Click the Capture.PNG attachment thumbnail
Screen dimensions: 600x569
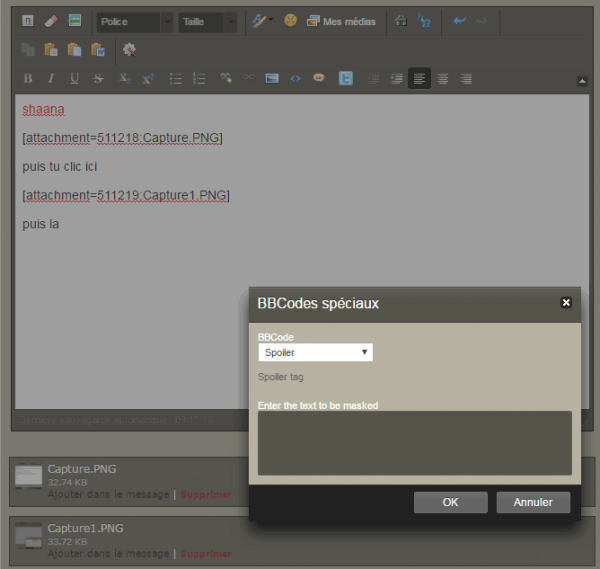pyautogui.click(x=28, y=476)
